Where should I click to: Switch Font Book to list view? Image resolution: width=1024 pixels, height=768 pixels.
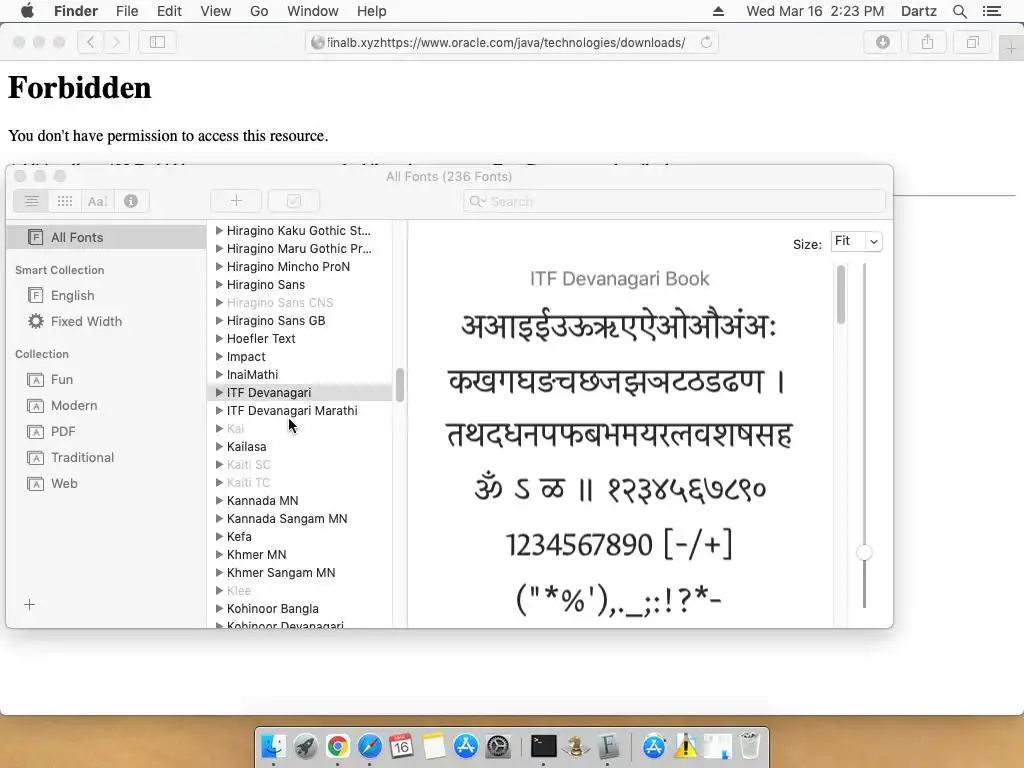(x=31, y=201)
